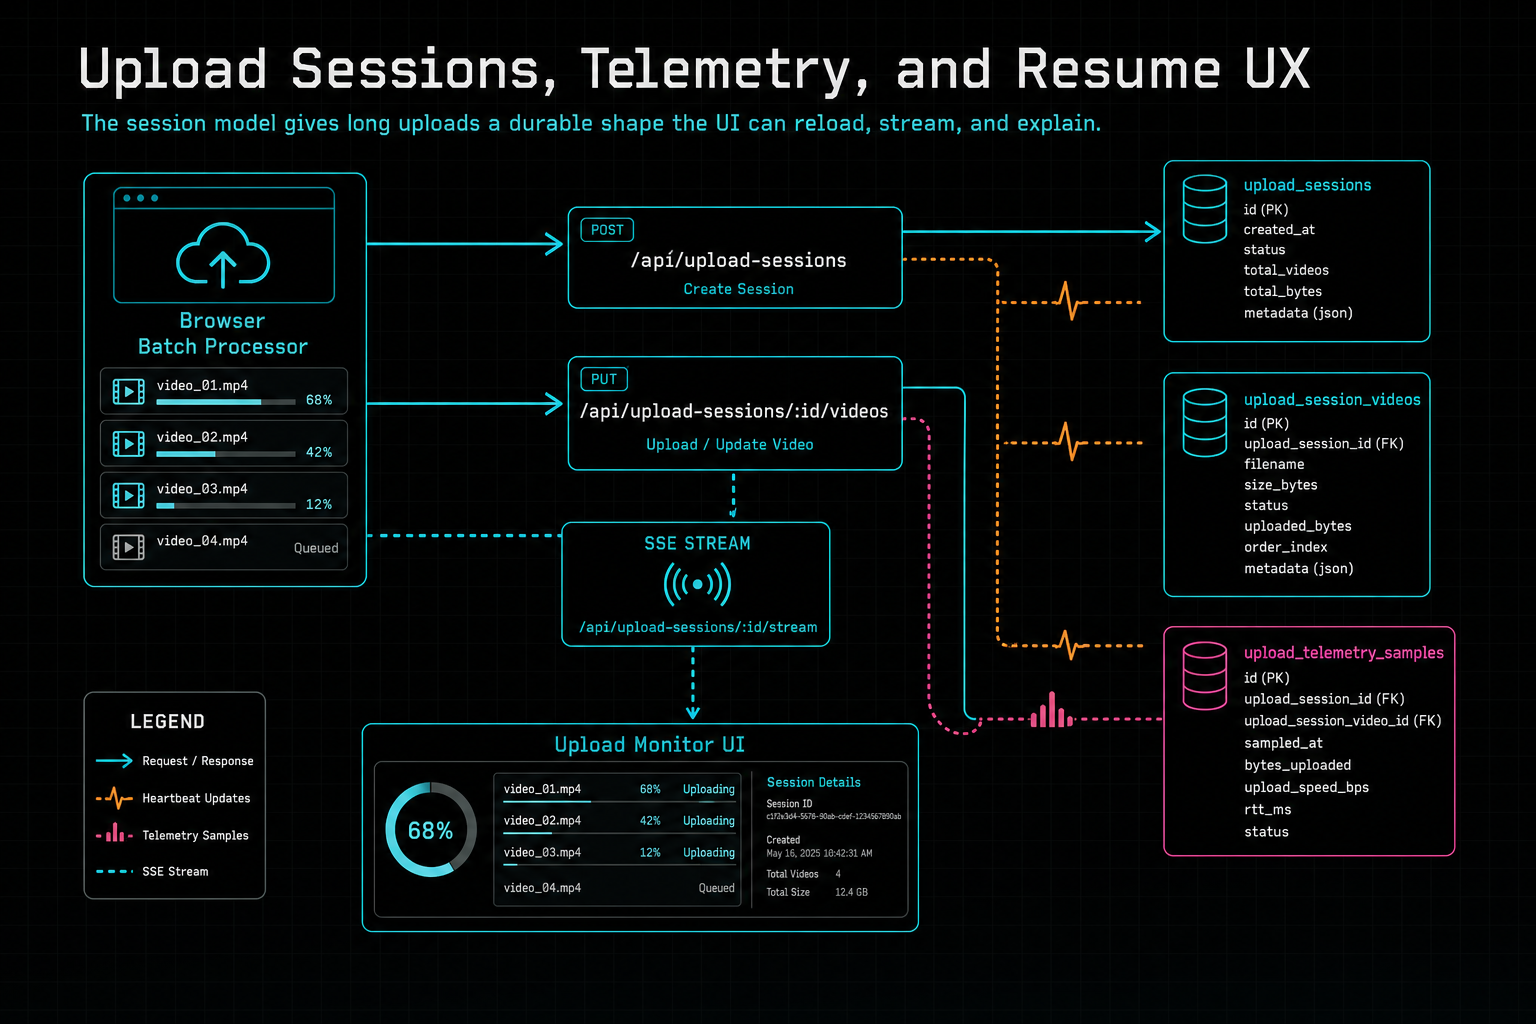Click the /api/upload-sessions/:id/stream endpoint path
The width and height of the screenshot is (1536, 1024).
point(698,627)
